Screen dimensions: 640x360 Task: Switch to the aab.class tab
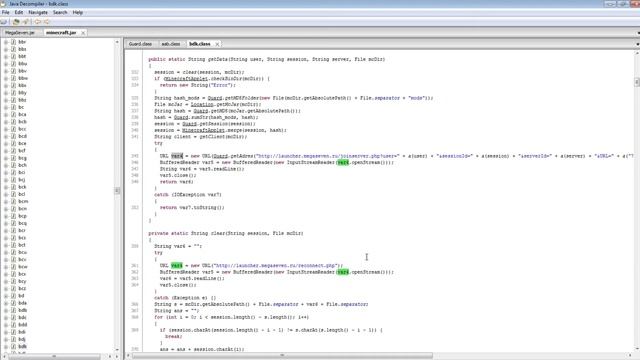(x=171, y=44)
